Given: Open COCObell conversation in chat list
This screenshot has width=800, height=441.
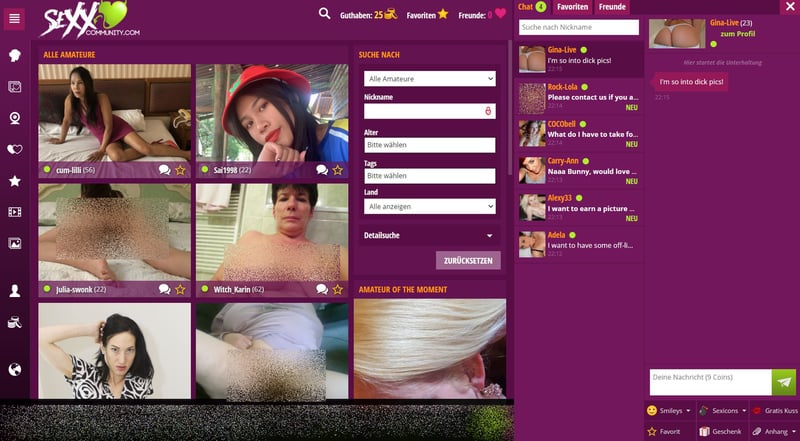Looking at the screenshot, I should 579,135.
